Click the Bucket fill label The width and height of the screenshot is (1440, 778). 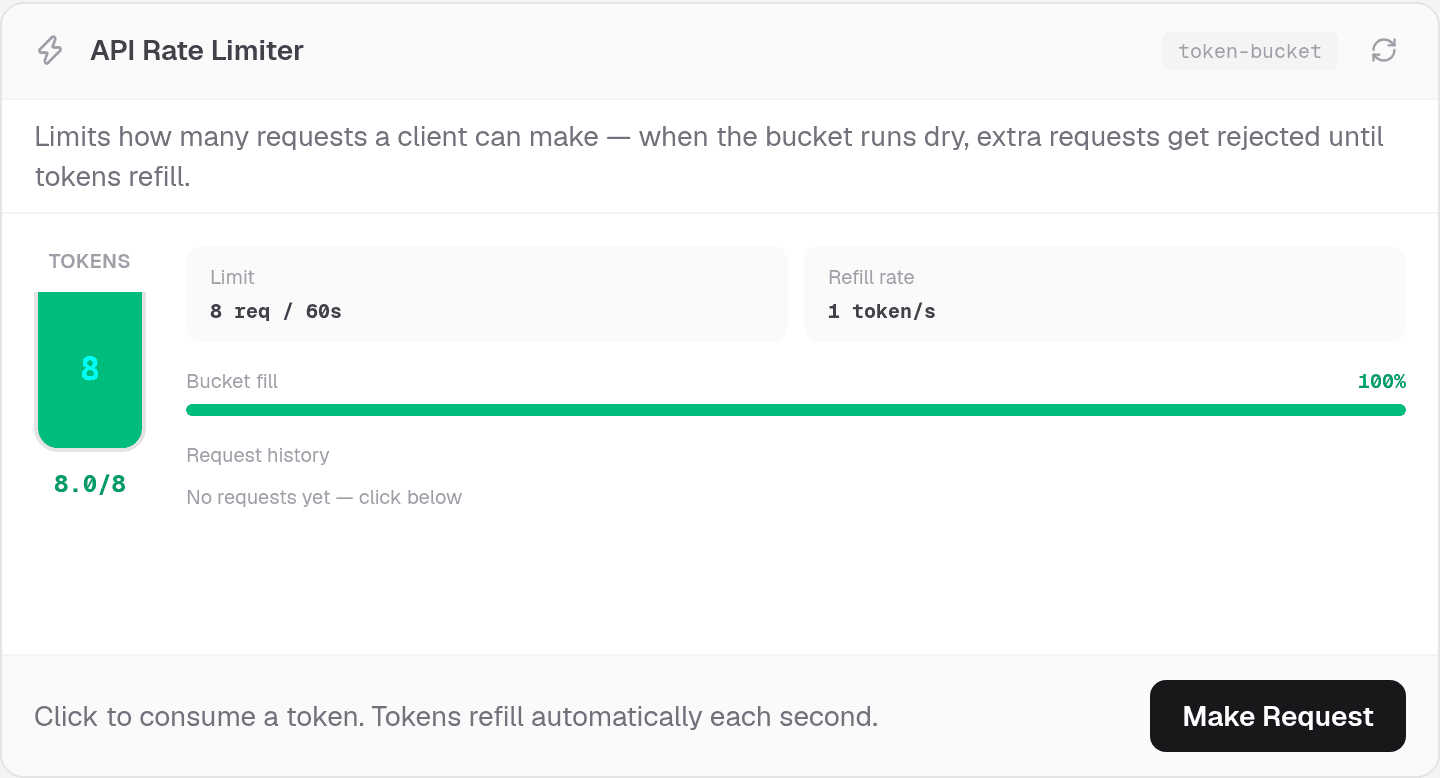click(232, 381)
